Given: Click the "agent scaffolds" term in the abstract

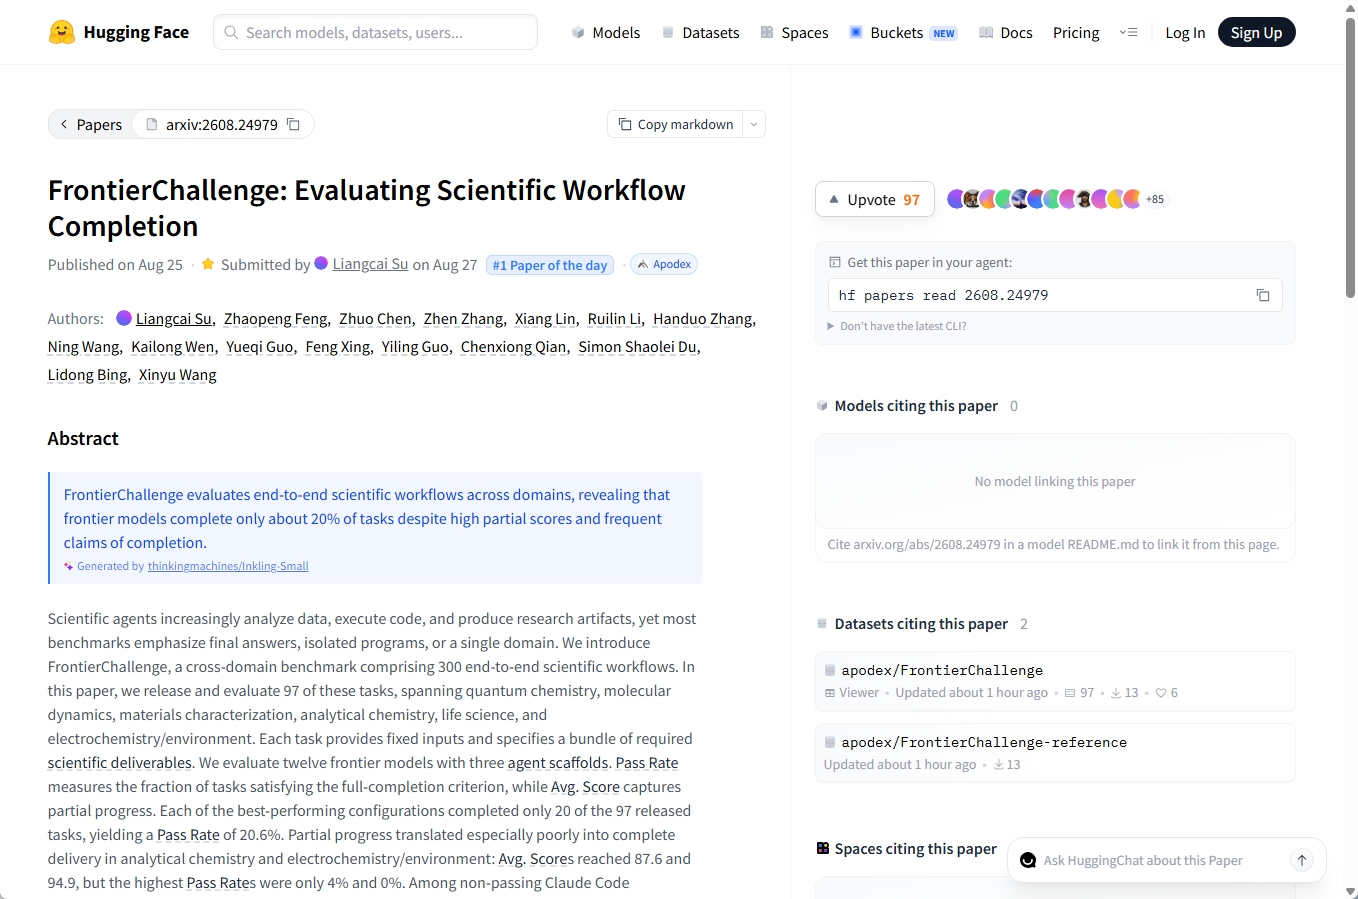Looking at the screenshot, I should point(558,762).
